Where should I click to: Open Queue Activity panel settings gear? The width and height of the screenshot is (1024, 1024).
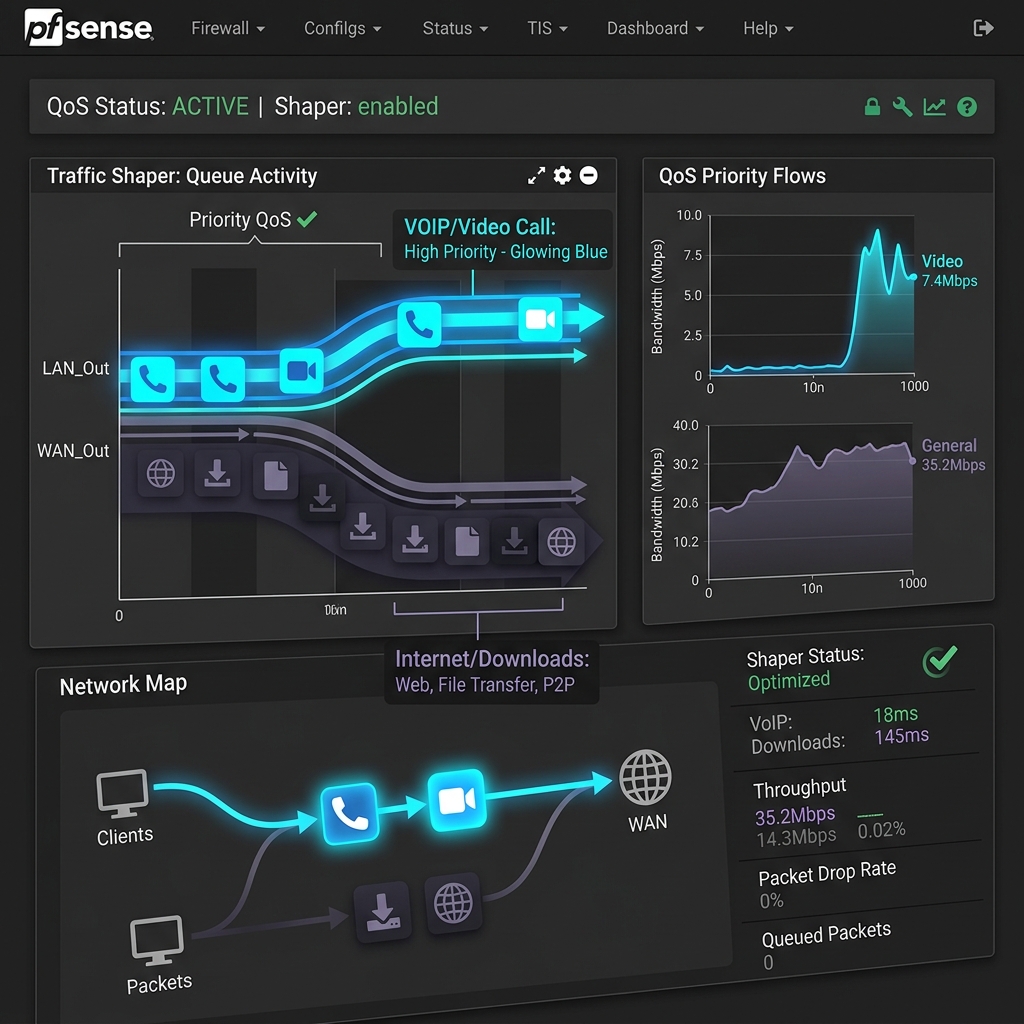[562, 175]
